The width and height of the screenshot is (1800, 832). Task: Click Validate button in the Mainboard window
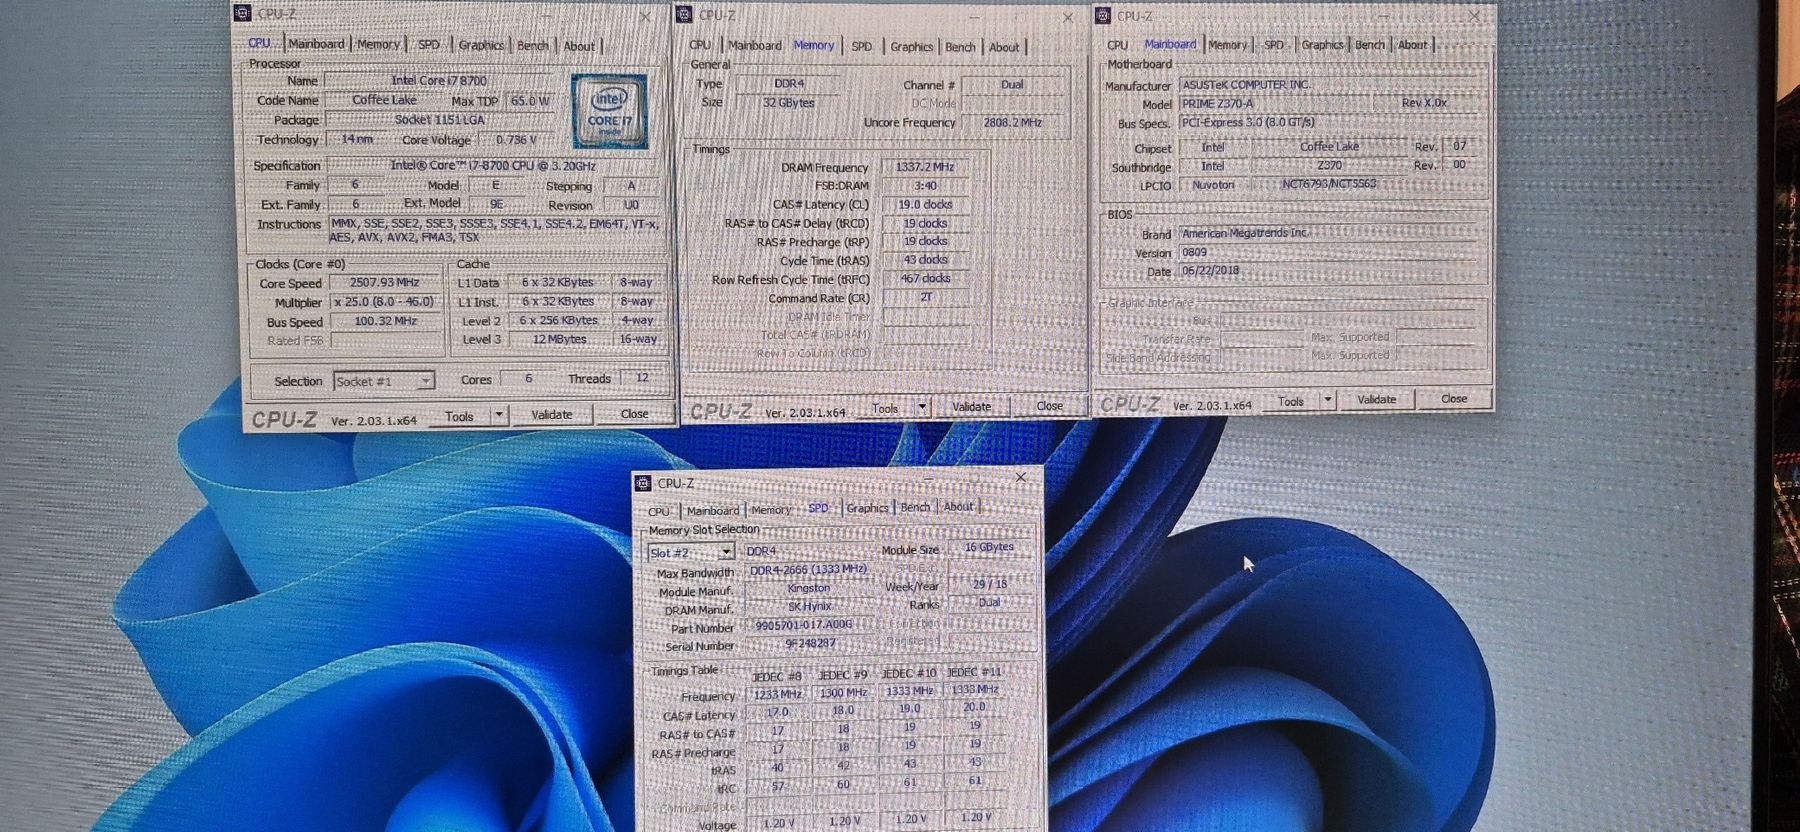[x=1376, y=399]
